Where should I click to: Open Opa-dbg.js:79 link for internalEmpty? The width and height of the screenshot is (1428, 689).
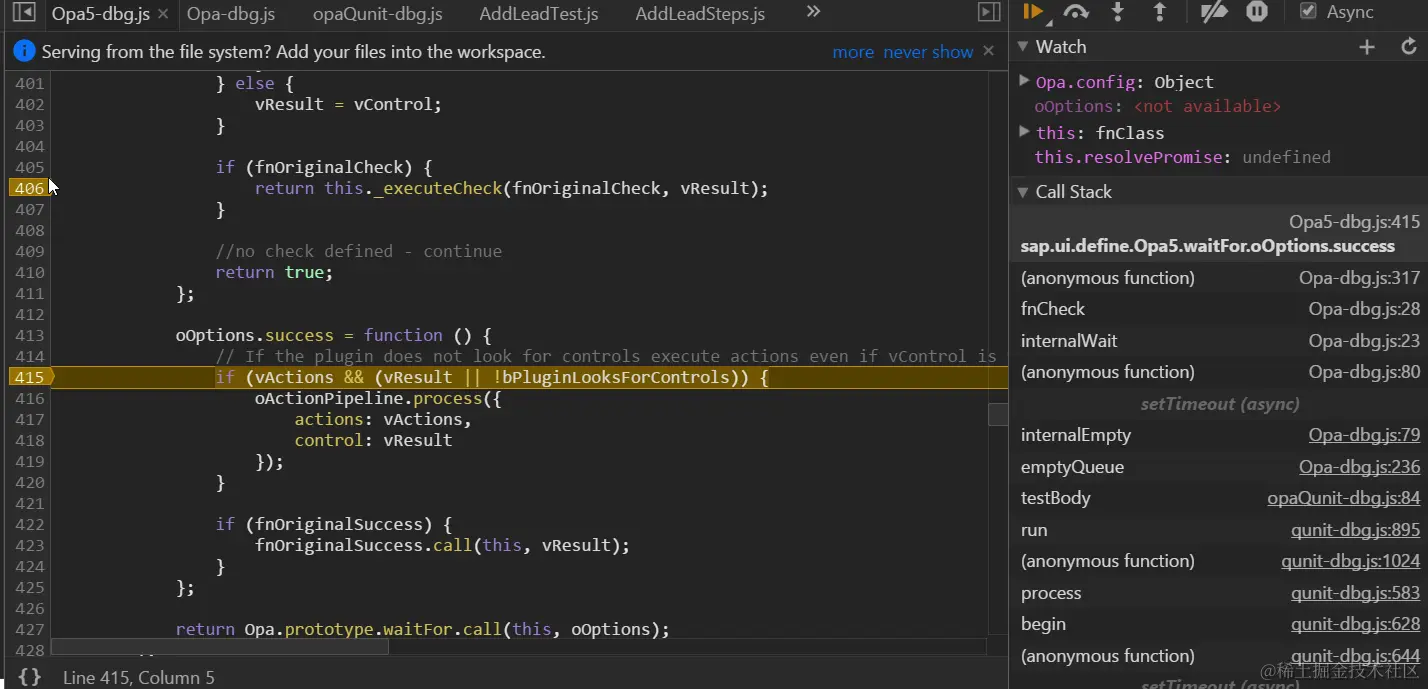pos(1364,435)
